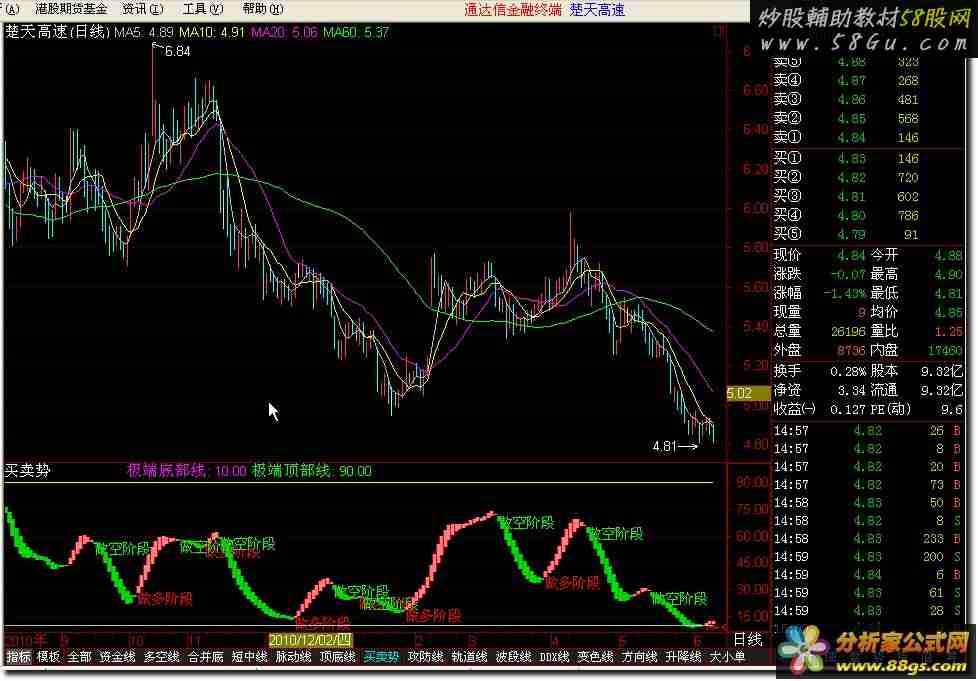Switch to the 合并底 indicator
The width and height of the screenshot is (978, 681).
(206, 657)
